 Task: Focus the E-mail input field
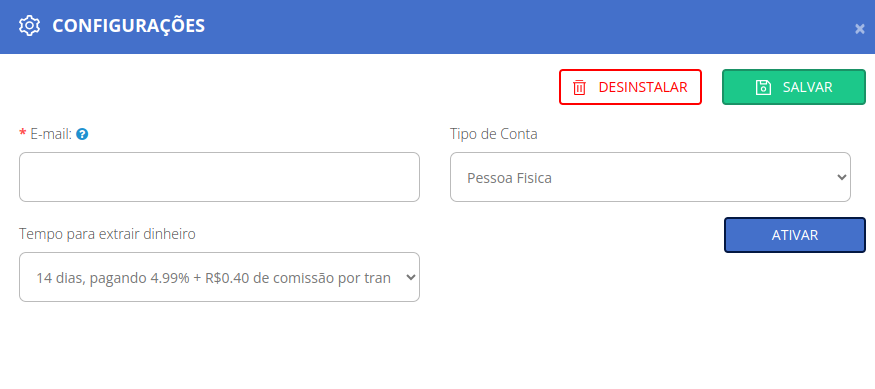[219, 177]
